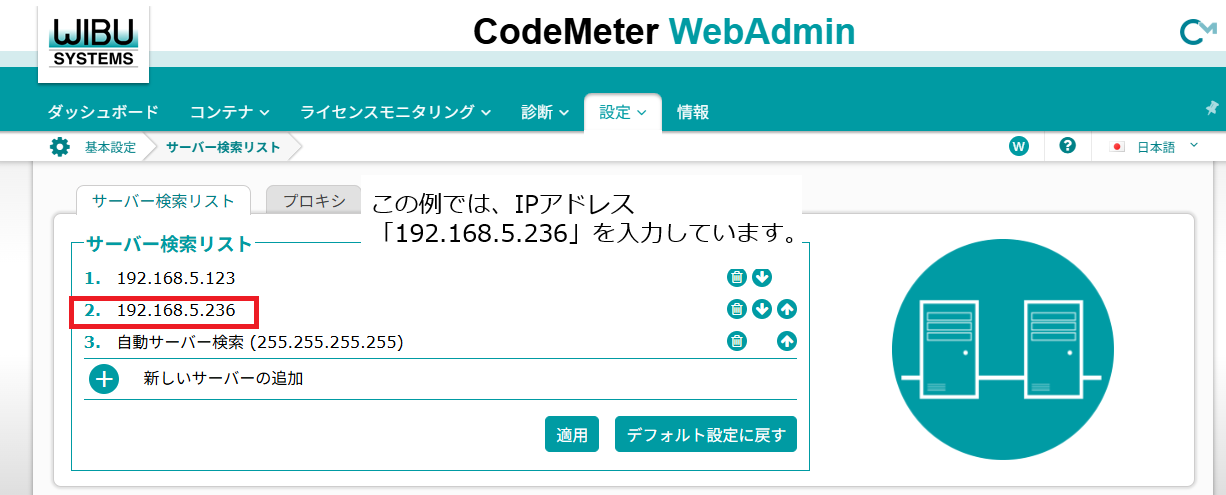Expand the コンテナ menu
Viewport: 1226px width, 495px height.
point(230,112)
